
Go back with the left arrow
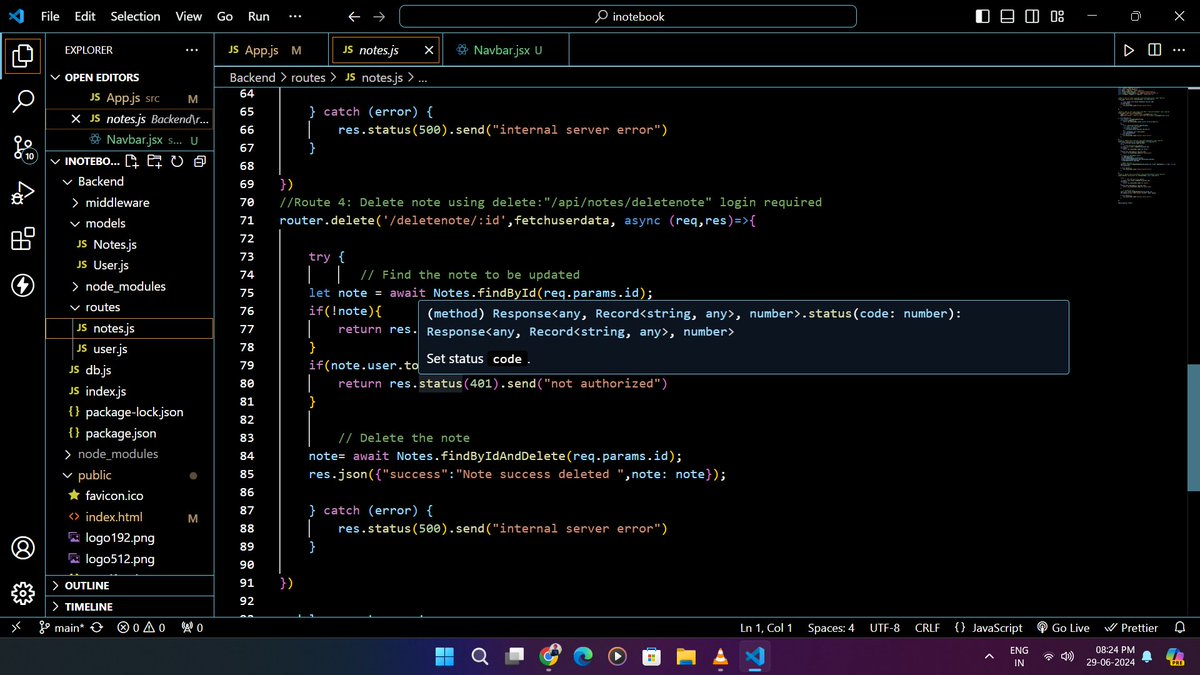(x=354, y=16)
